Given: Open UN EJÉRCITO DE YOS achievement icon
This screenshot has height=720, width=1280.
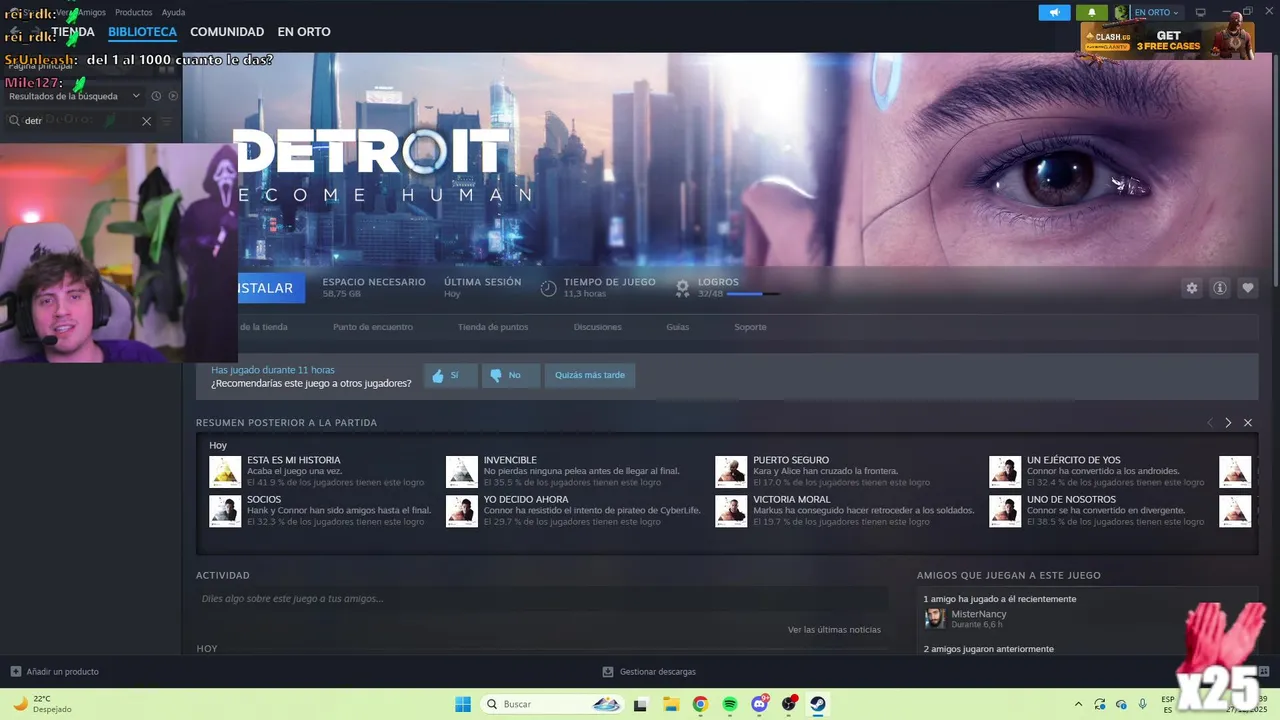Looking at the screenshot, I should click(x=1005, y=472).
